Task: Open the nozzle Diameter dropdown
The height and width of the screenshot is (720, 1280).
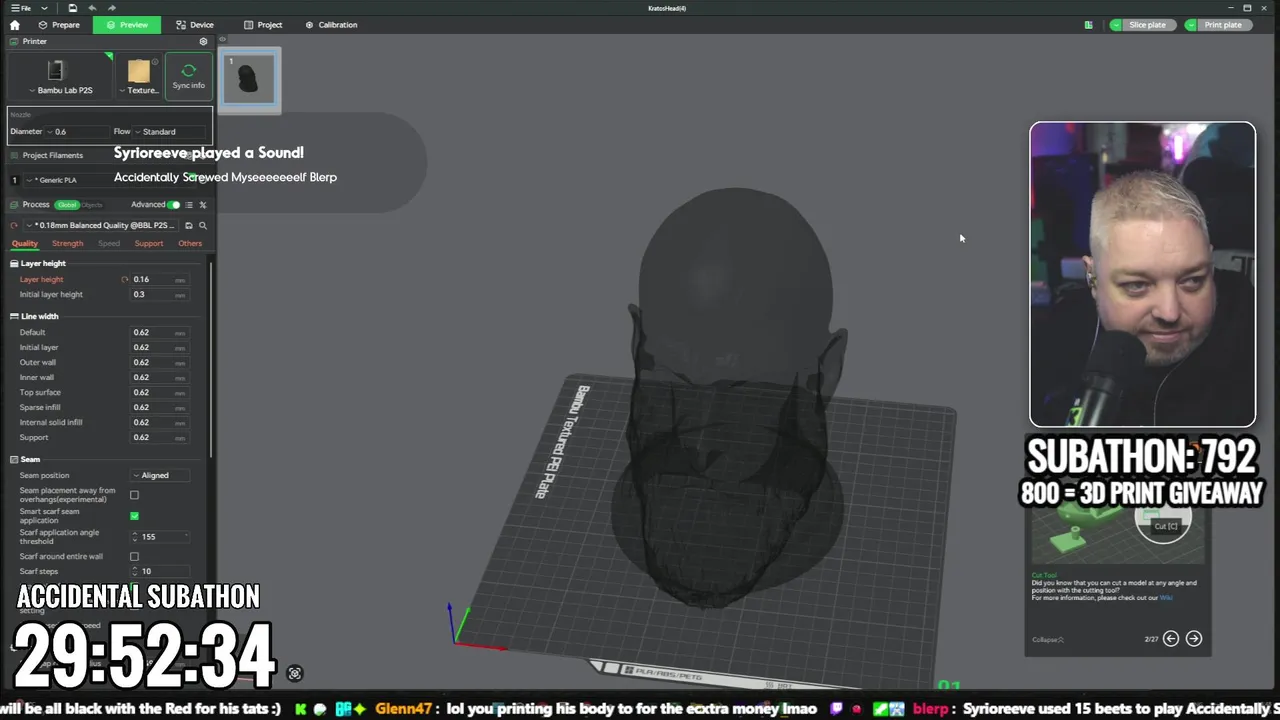Action: coord(78,132)
